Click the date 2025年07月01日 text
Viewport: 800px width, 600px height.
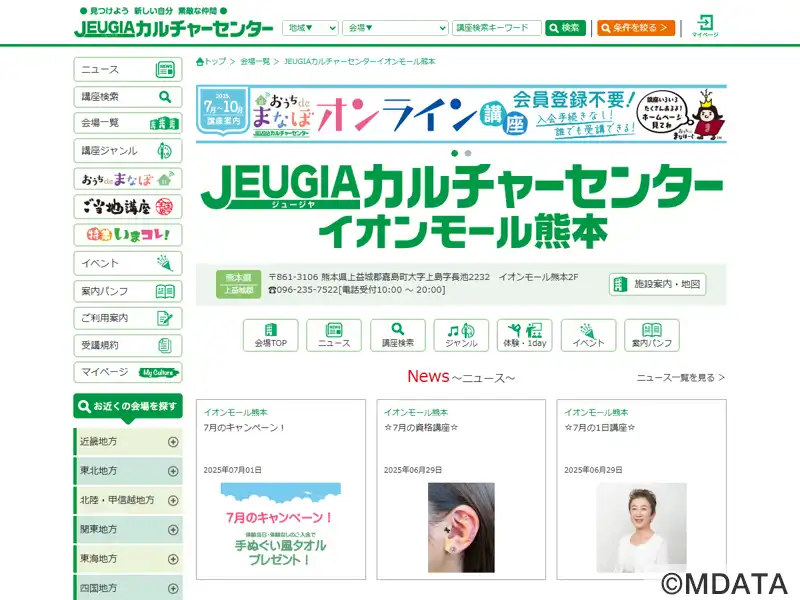pos(233,470)
